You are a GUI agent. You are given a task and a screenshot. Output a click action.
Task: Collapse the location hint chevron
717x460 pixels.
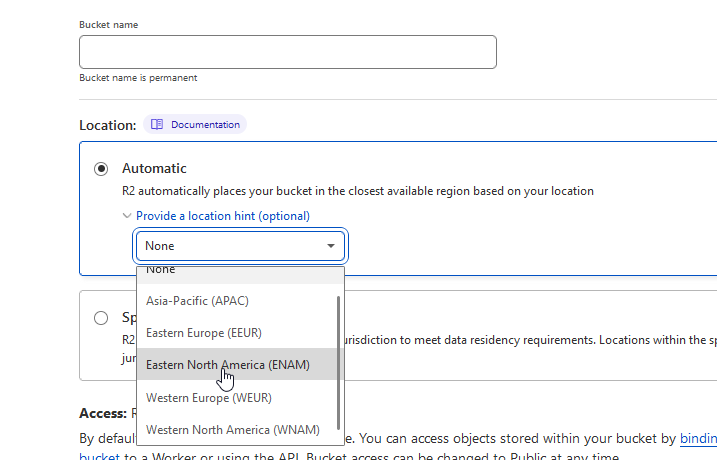127,216
